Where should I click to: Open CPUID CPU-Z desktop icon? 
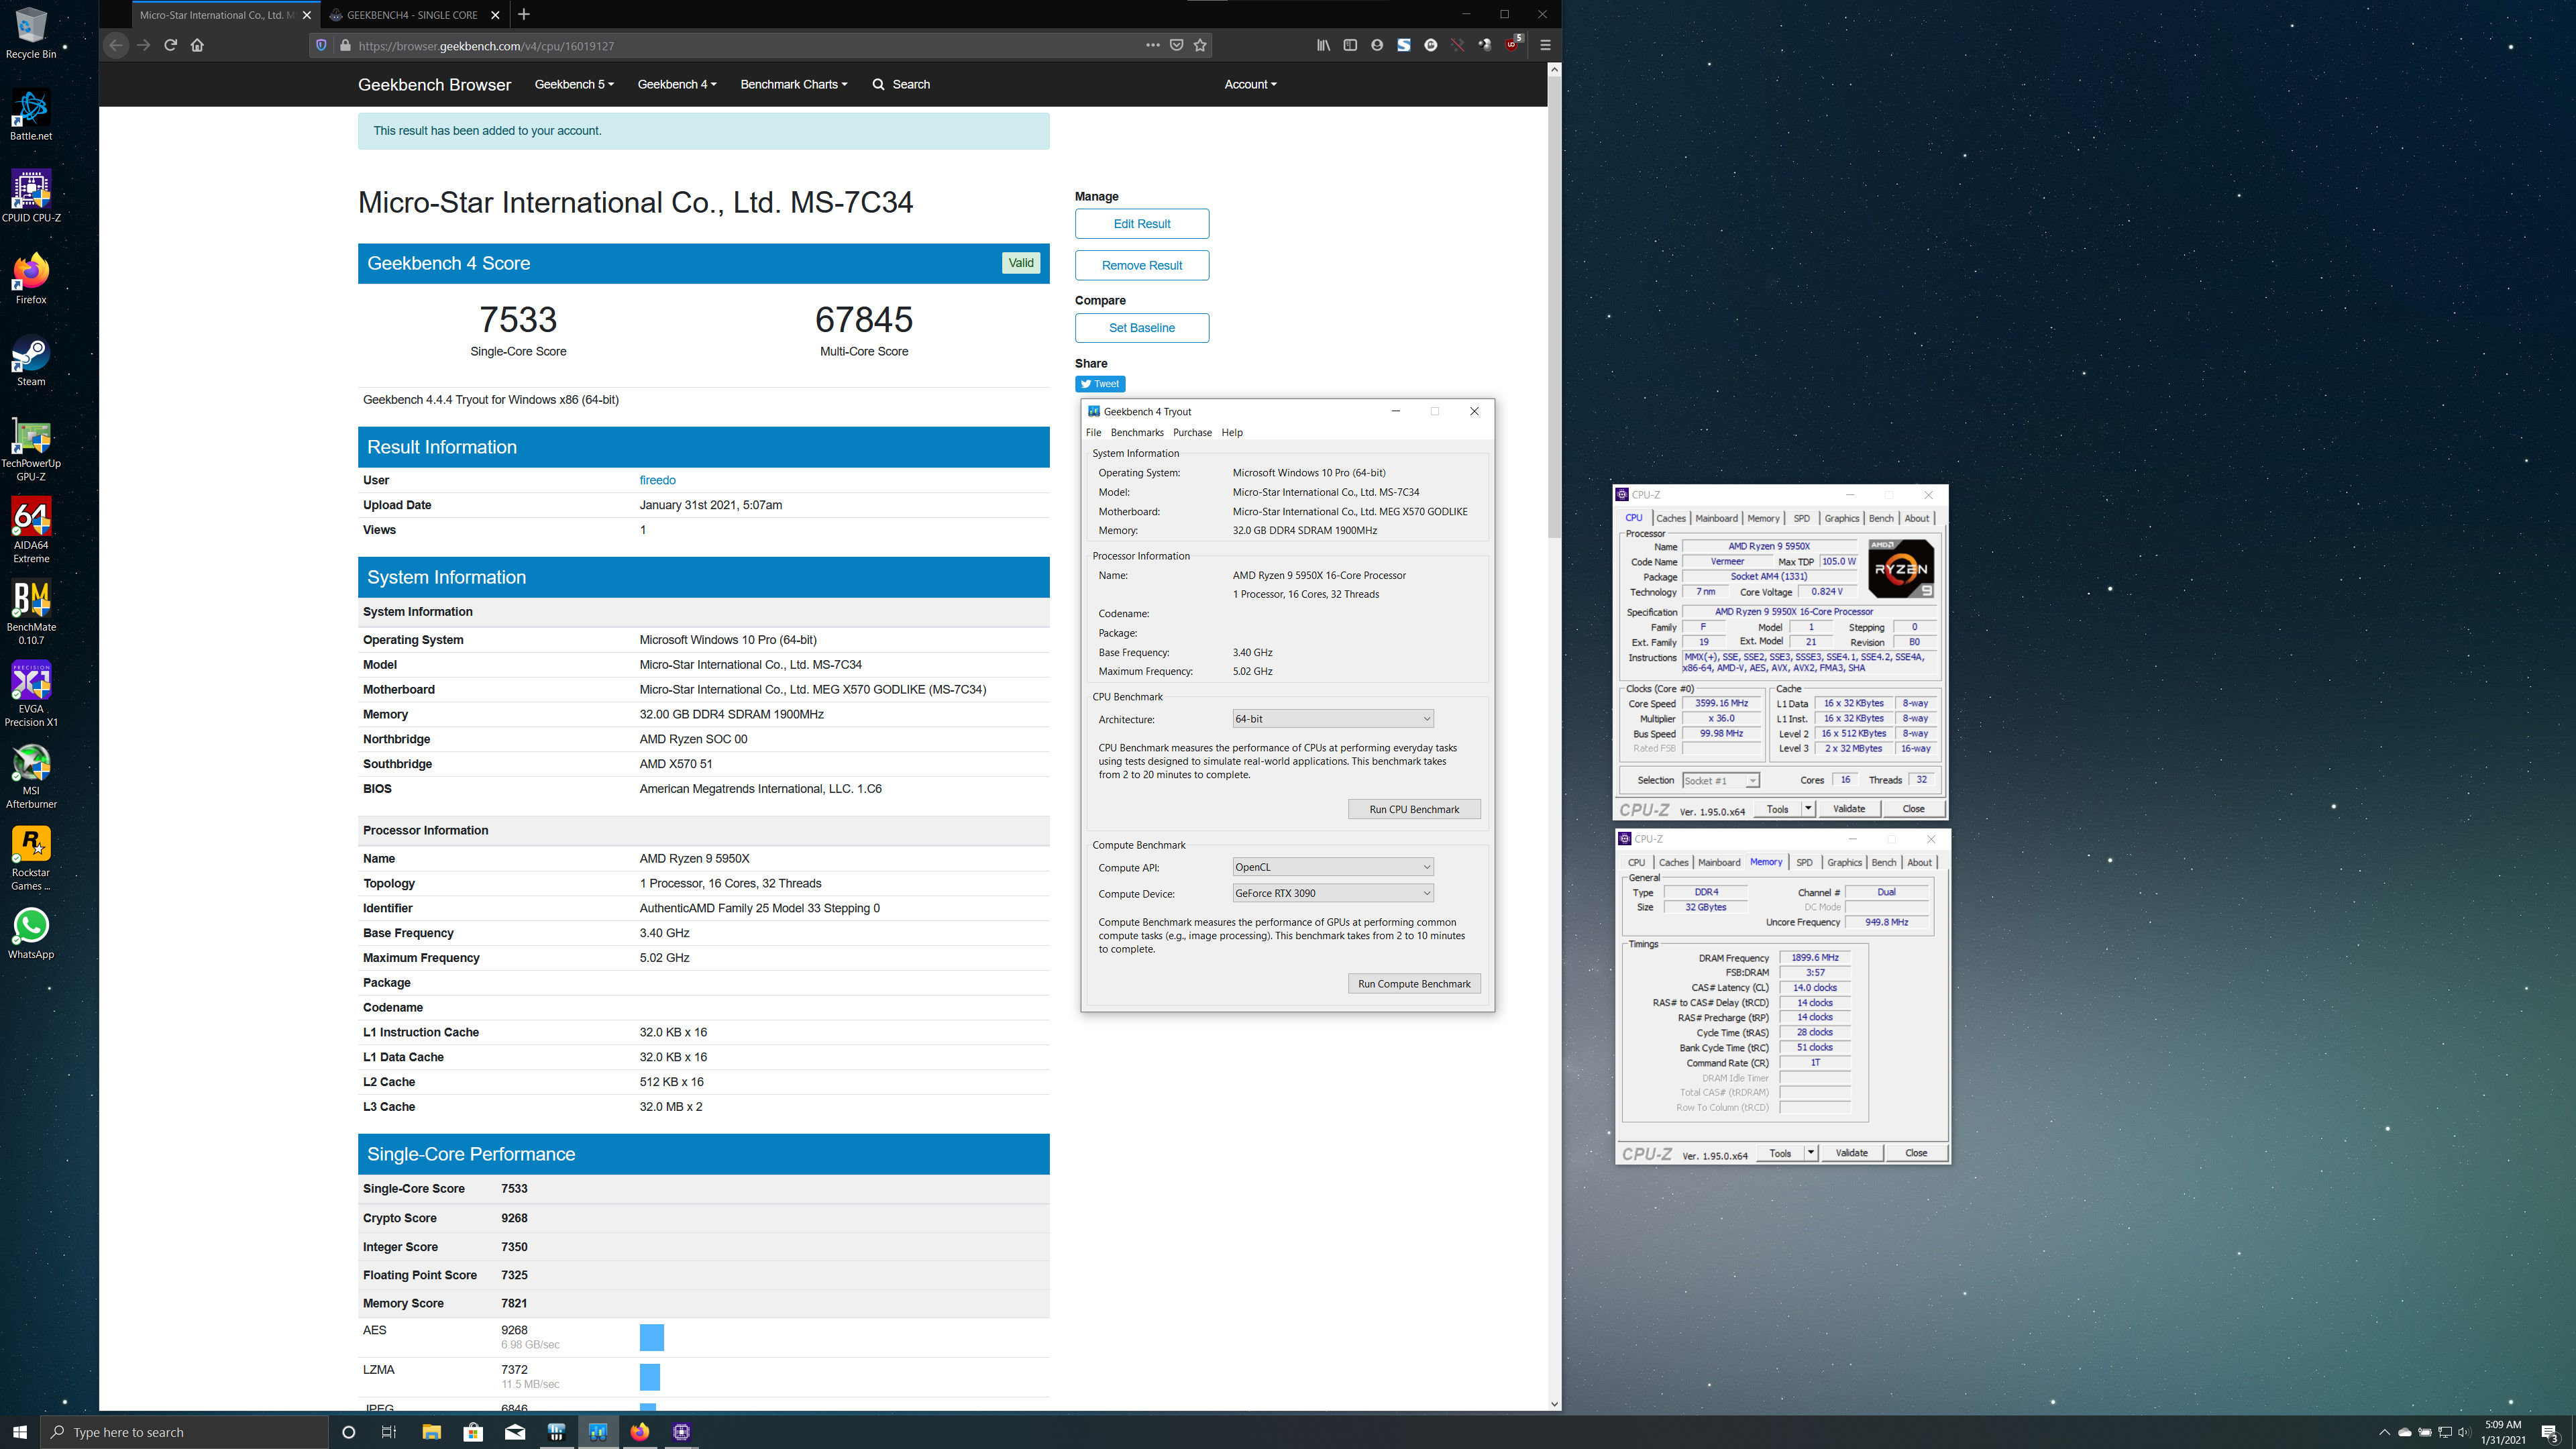[x=31, y=196]
